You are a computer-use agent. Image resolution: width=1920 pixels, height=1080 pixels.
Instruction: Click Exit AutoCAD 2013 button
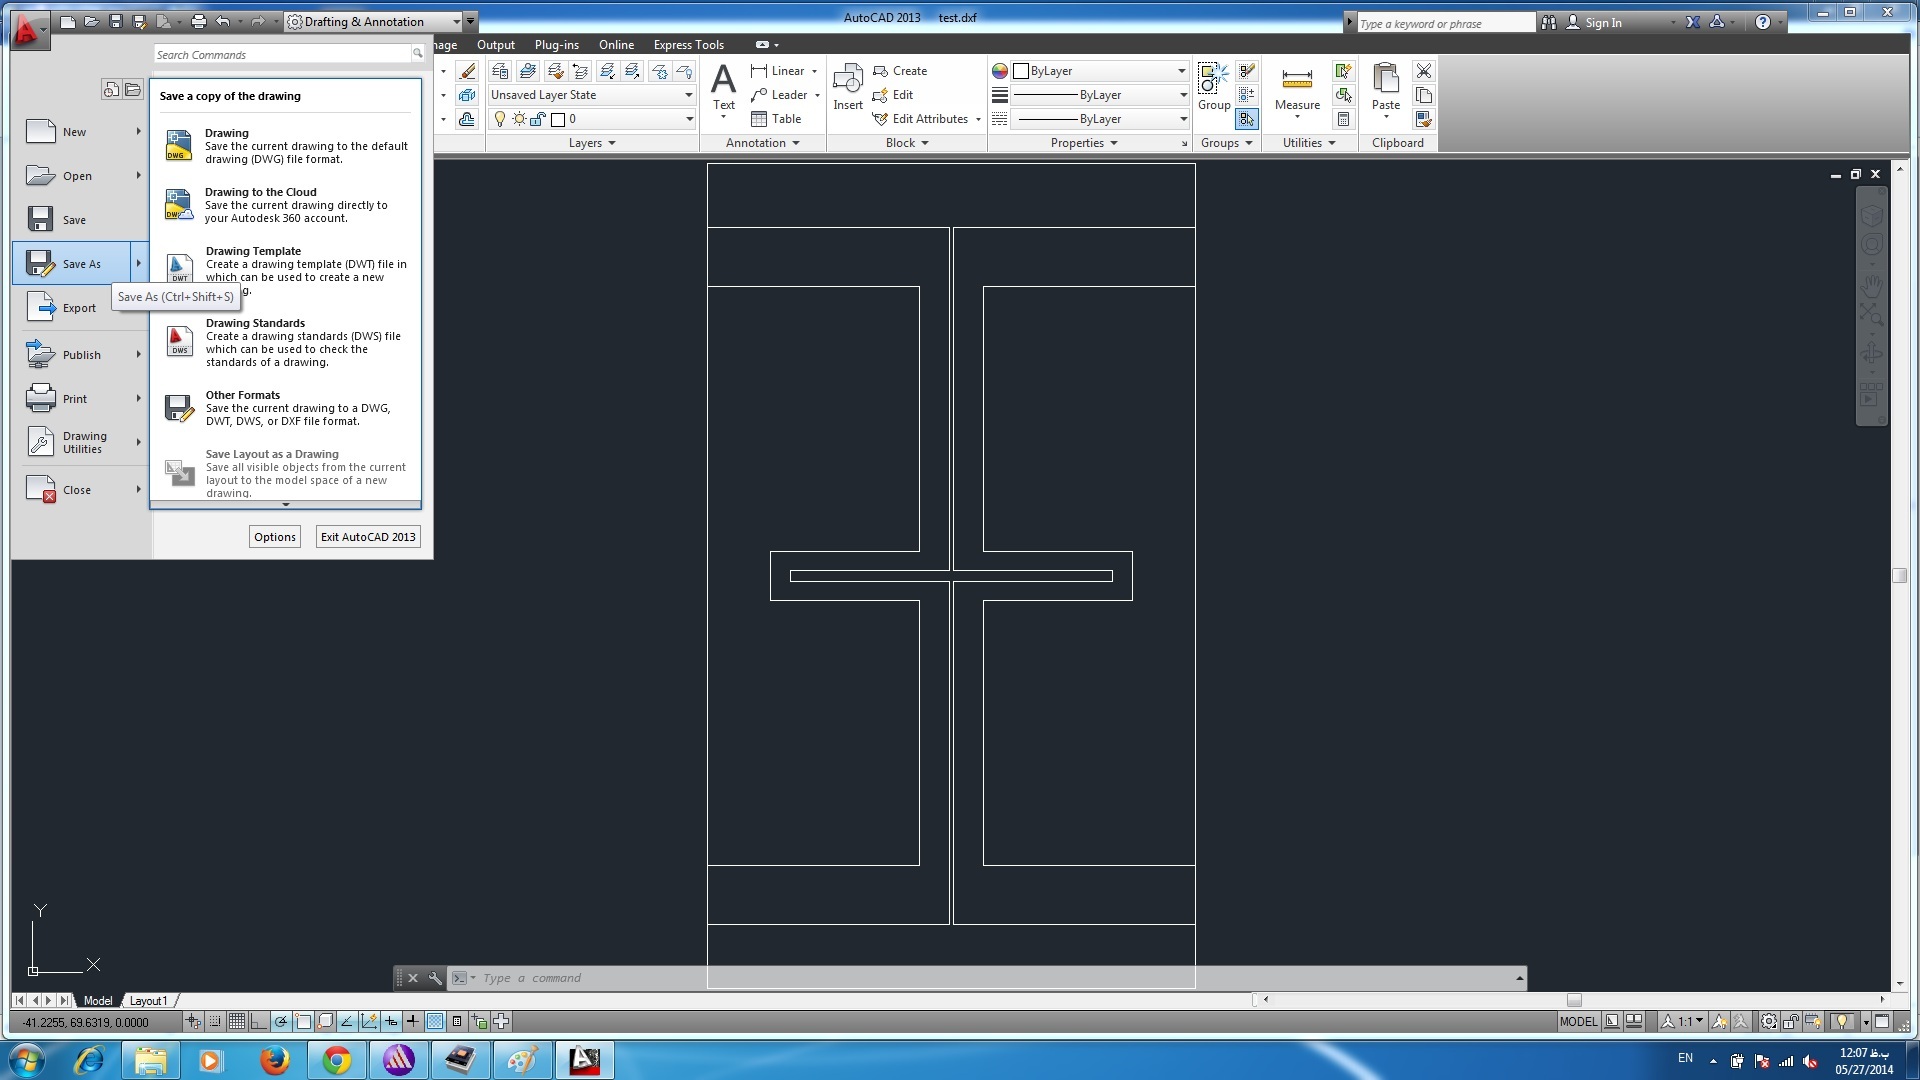coord(368,537)
